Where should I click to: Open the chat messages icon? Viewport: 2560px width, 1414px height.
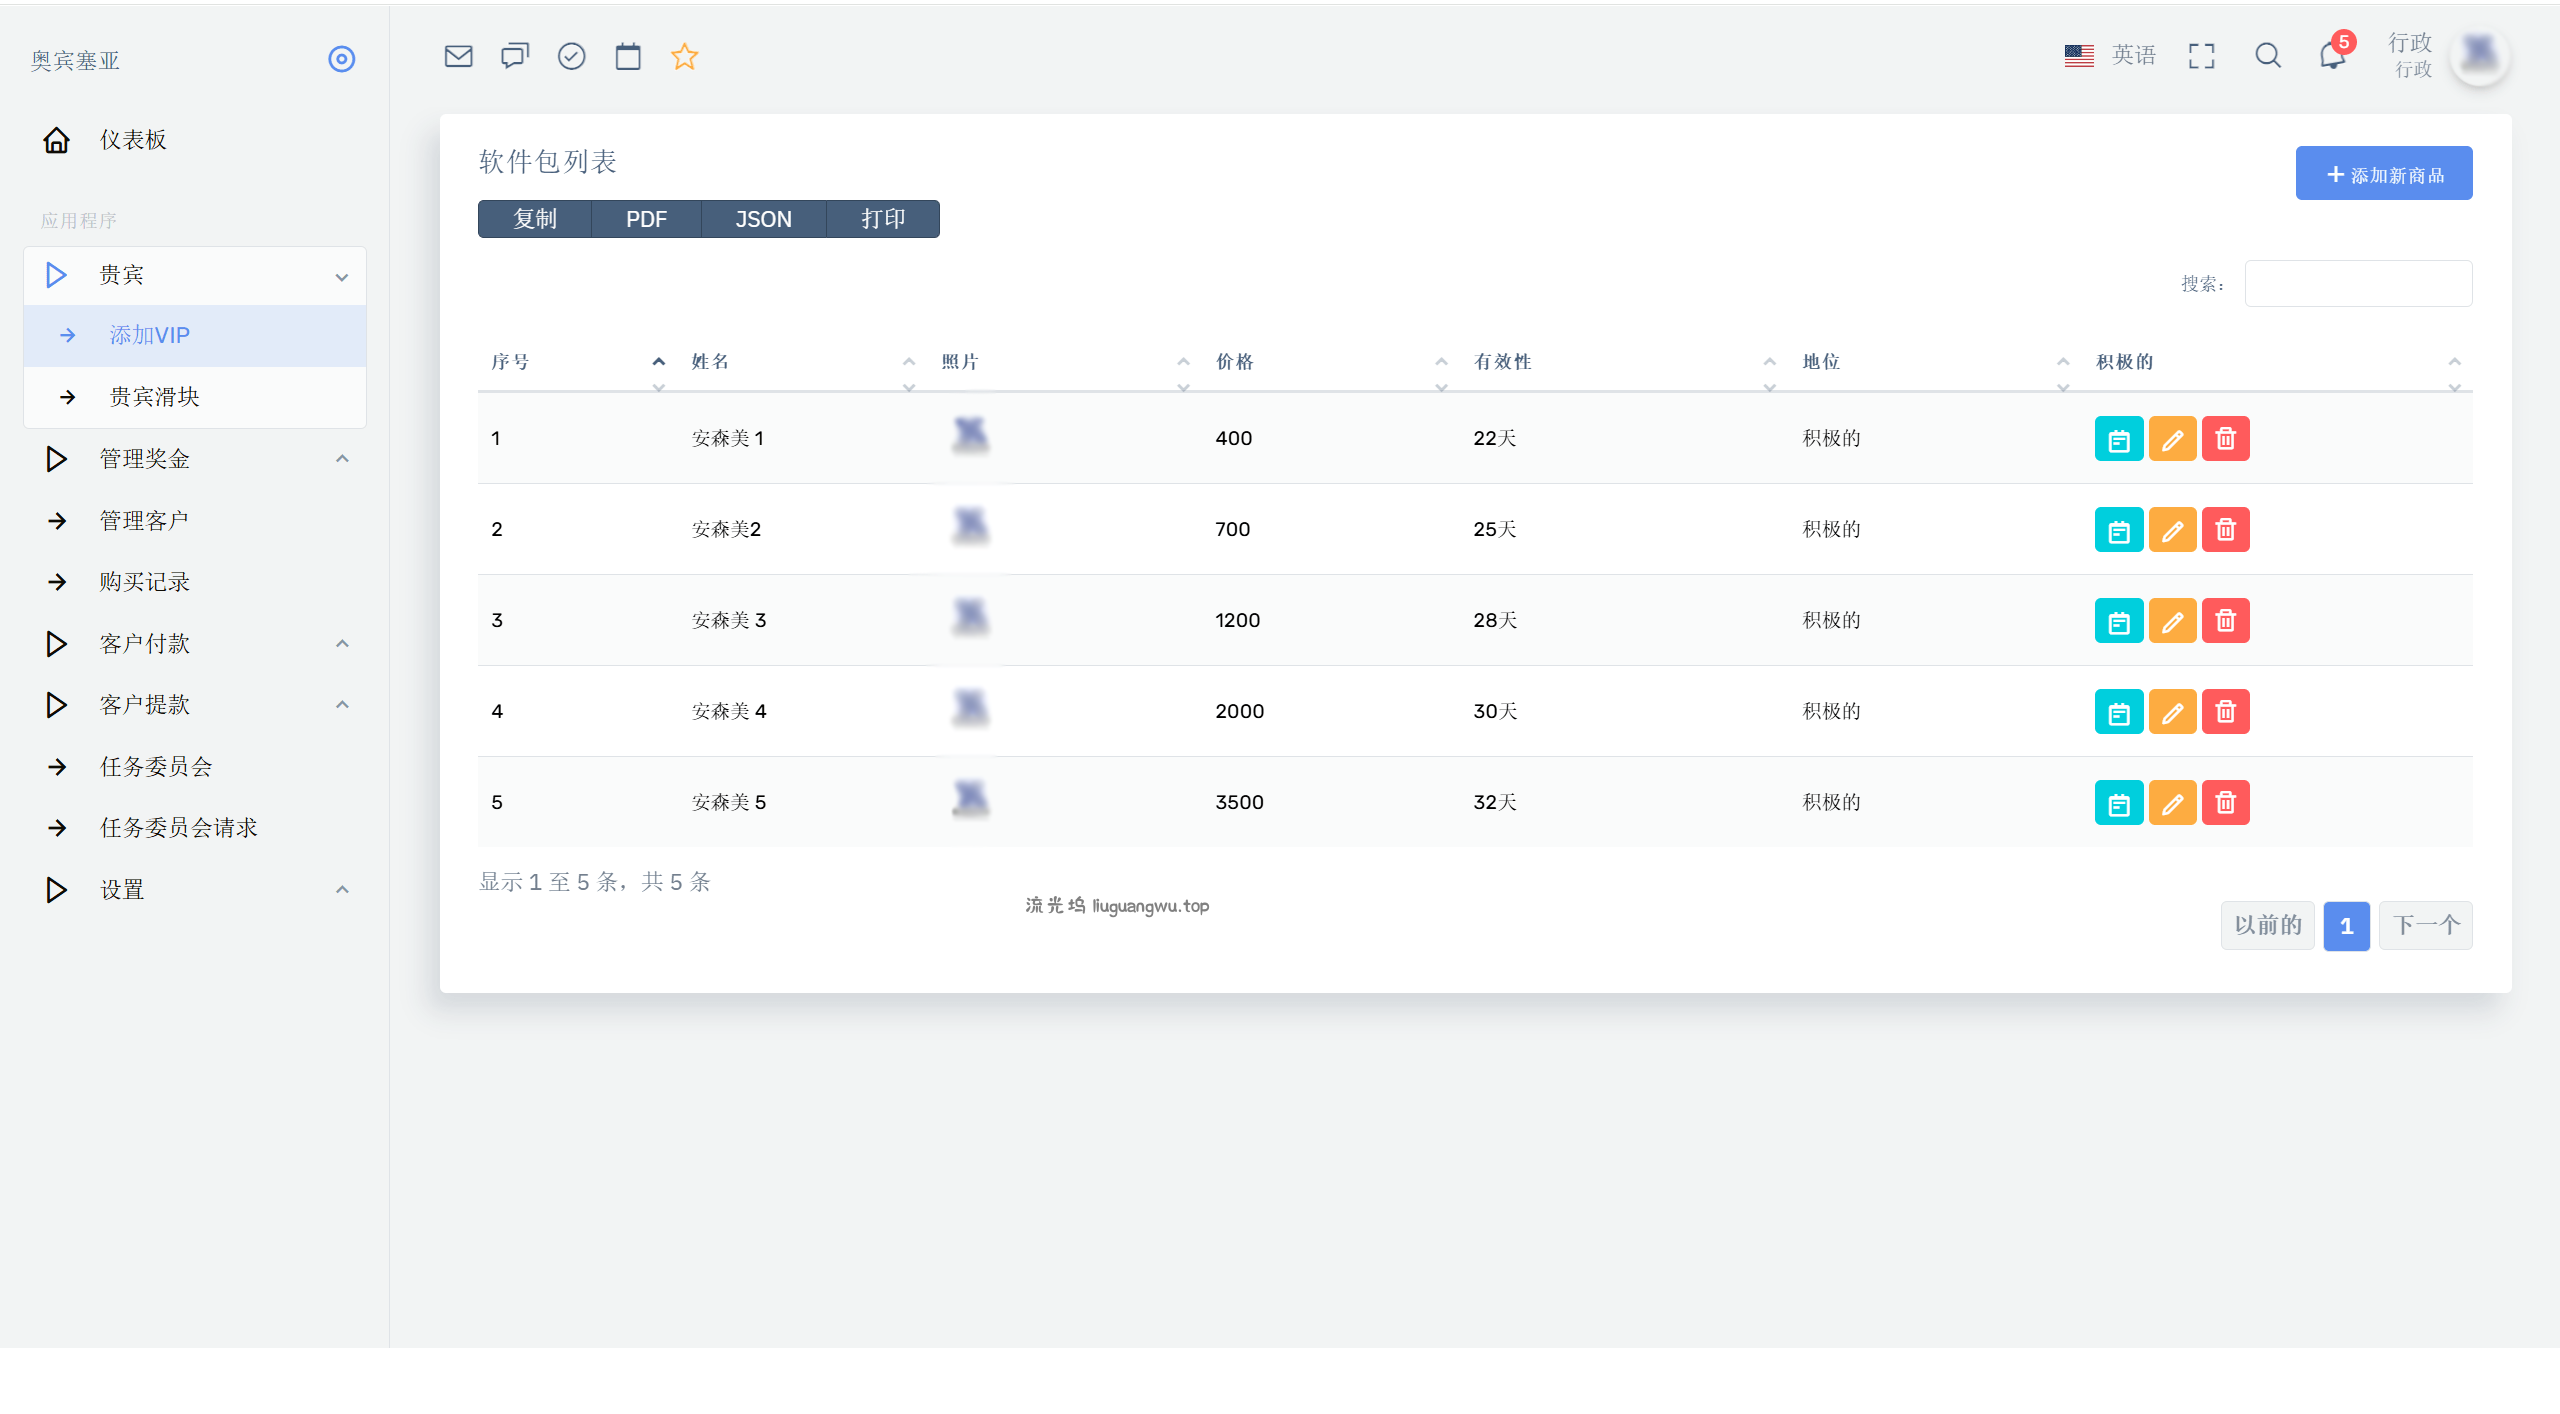[514, 56]
